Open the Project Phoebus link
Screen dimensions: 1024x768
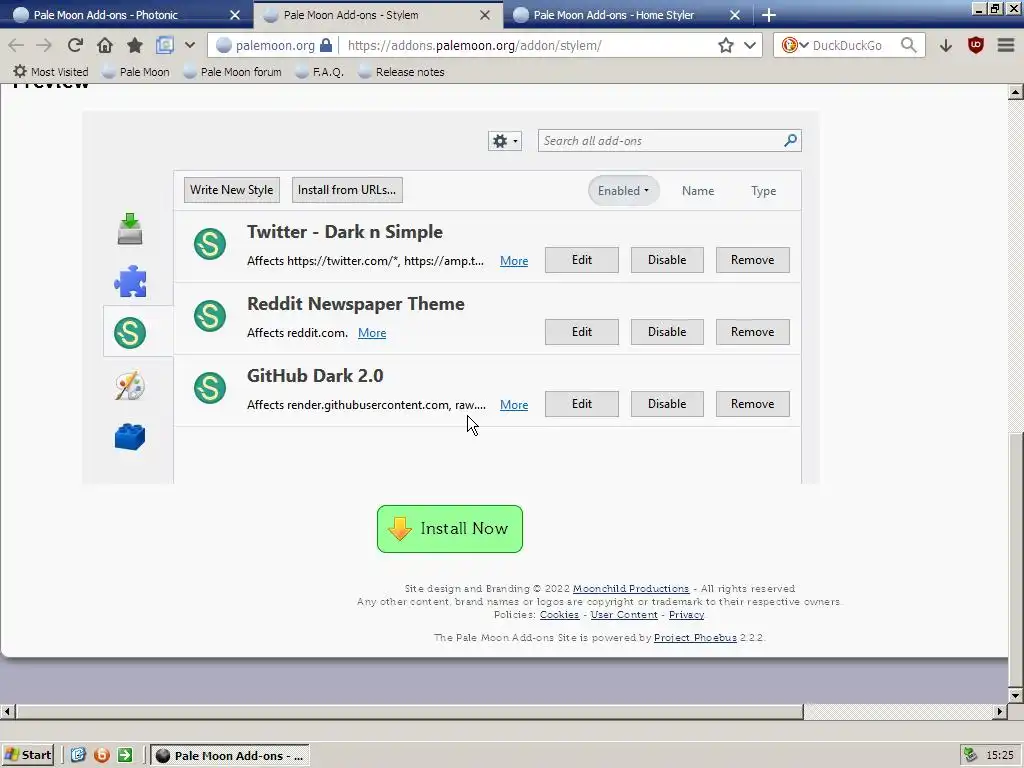695,637
